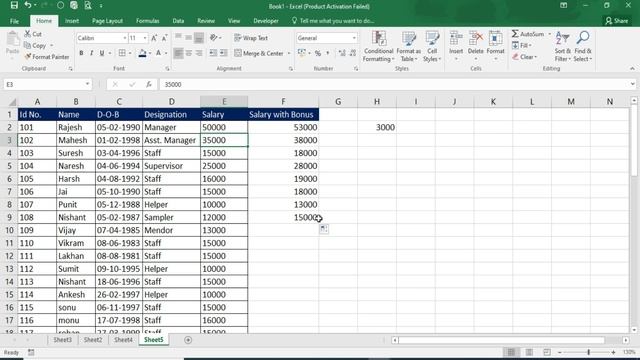
Task: Click the Accounting currency format icon
Action: (x=301, y=53)
